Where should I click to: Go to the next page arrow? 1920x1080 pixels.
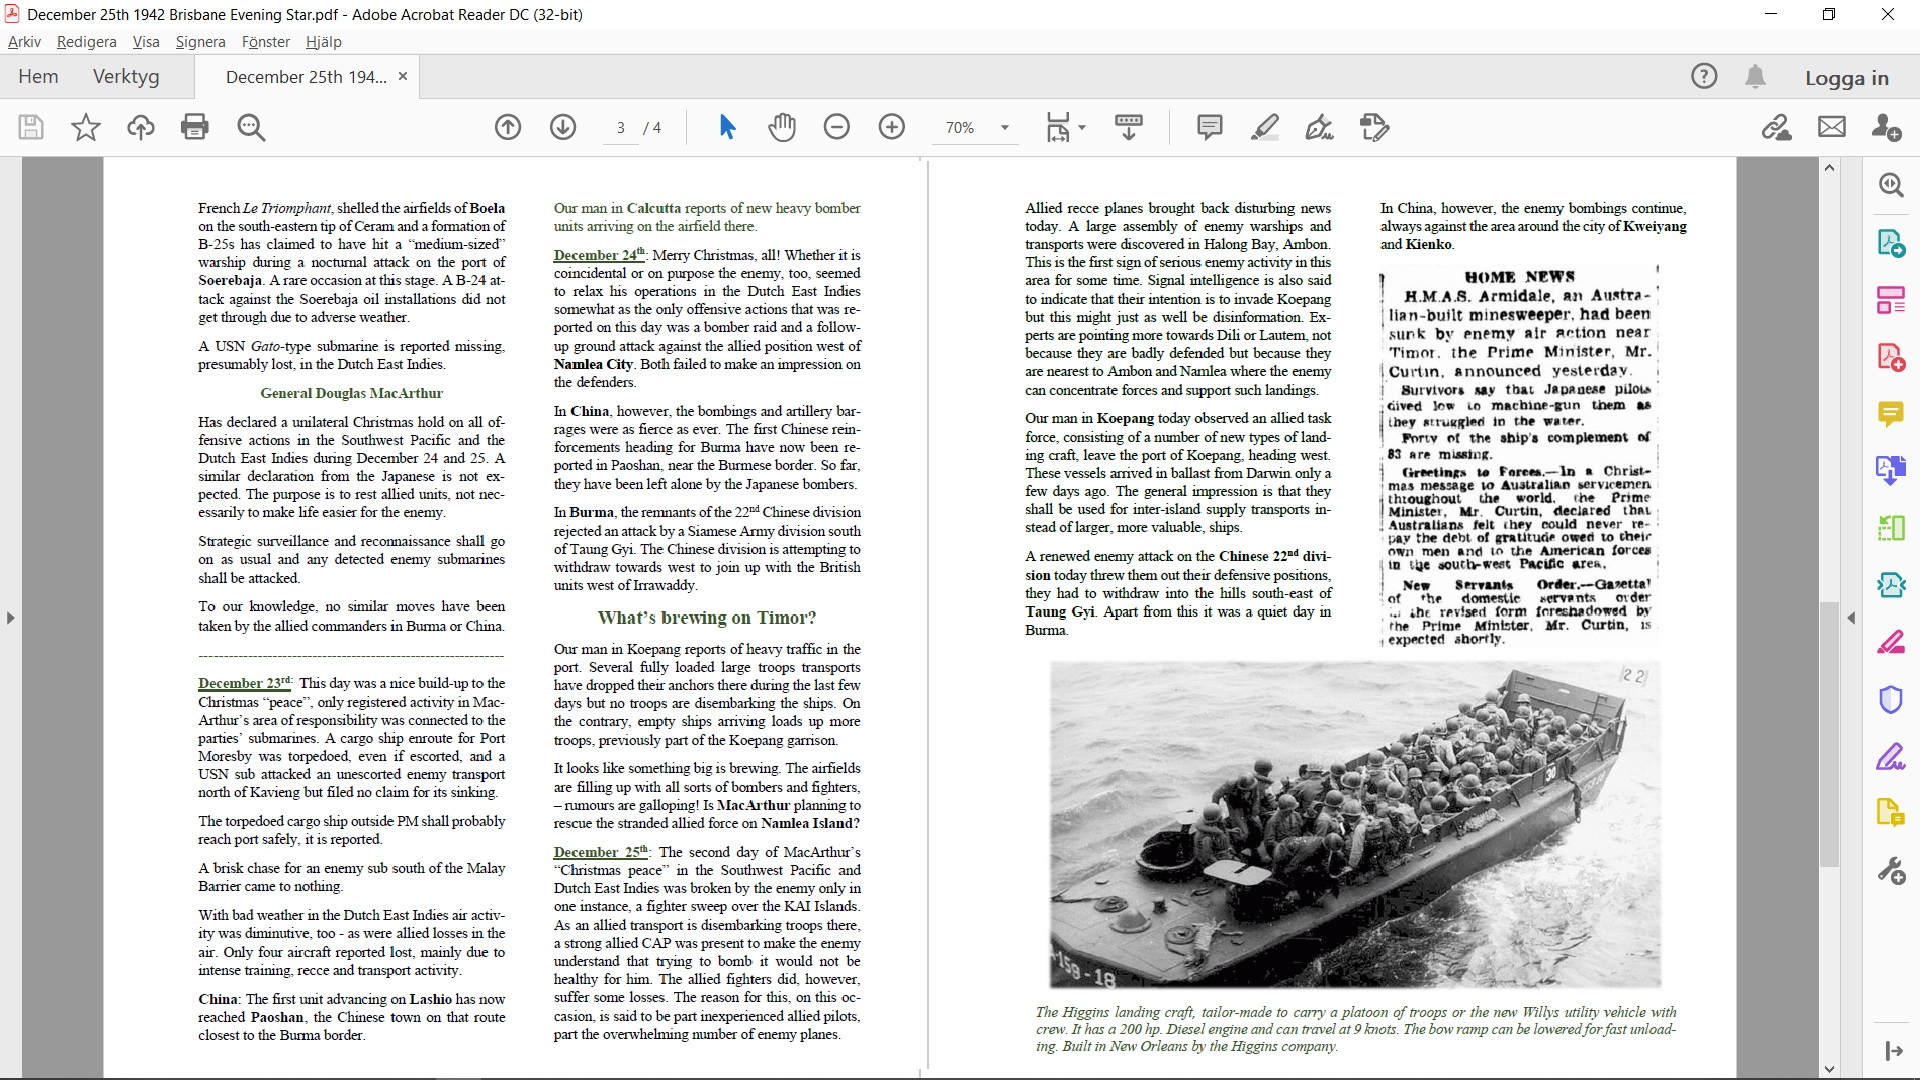click(x=563, y=127)
